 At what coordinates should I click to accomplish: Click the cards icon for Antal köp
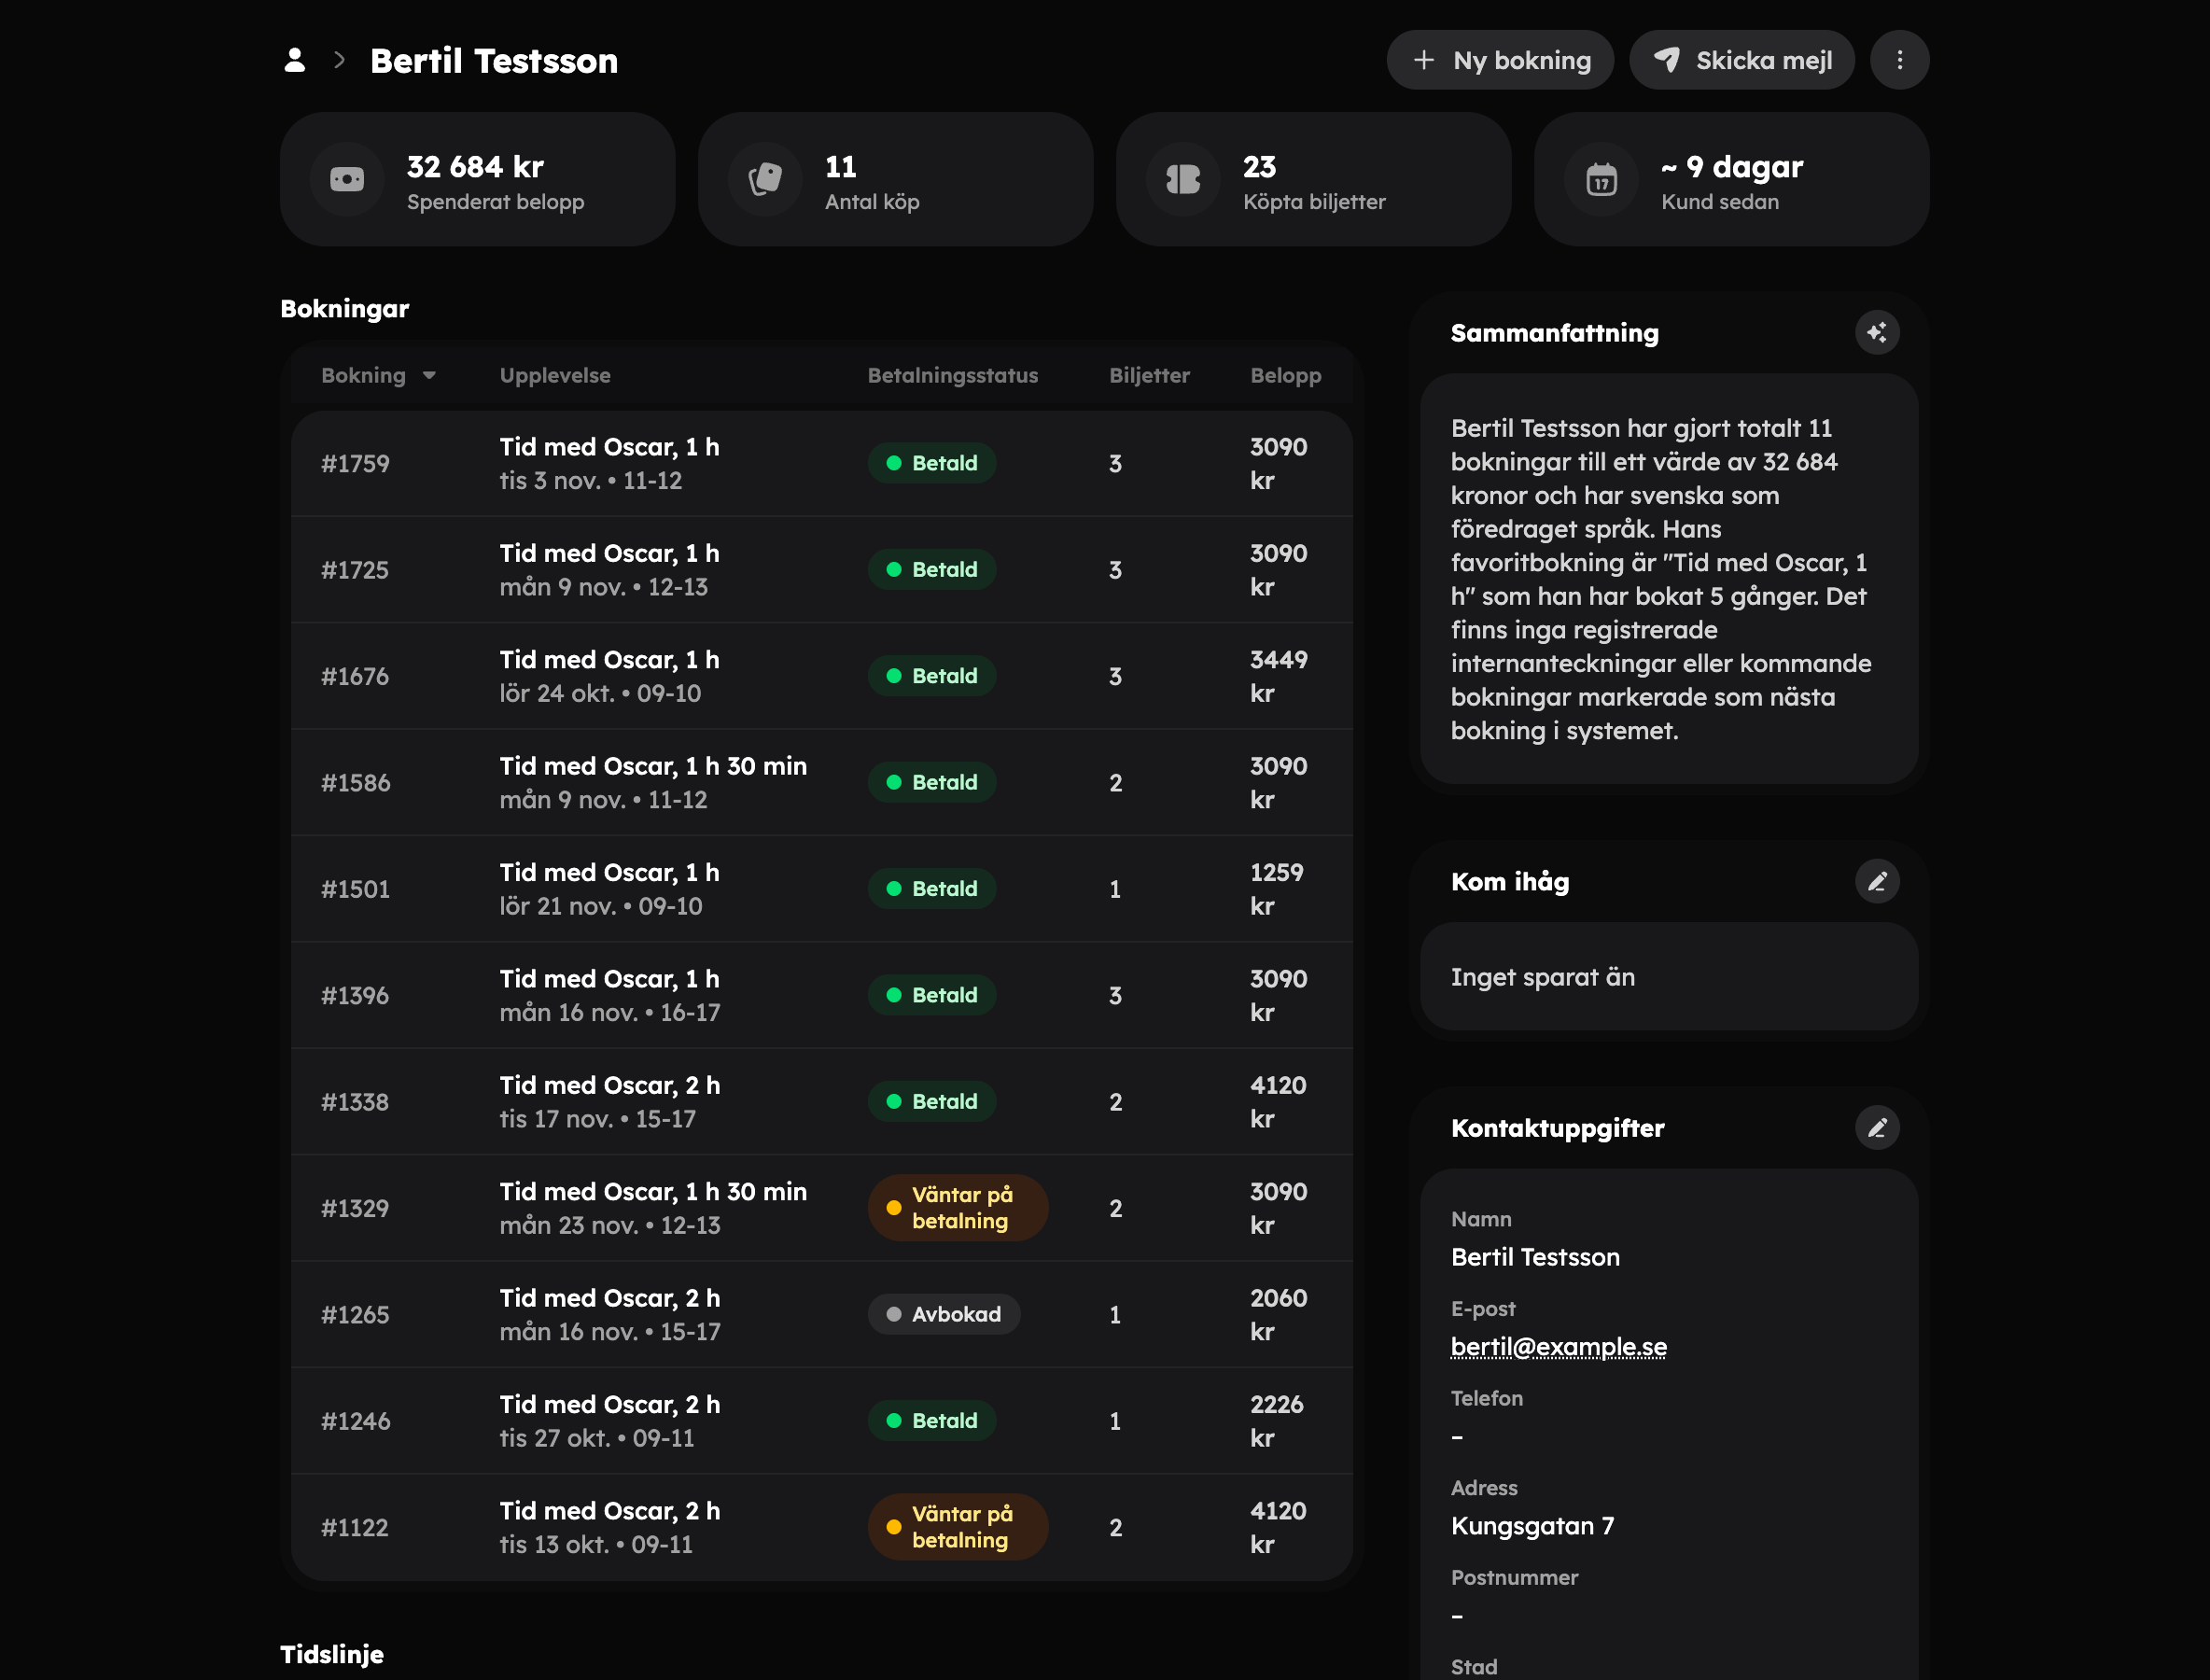tap(765, 180)
